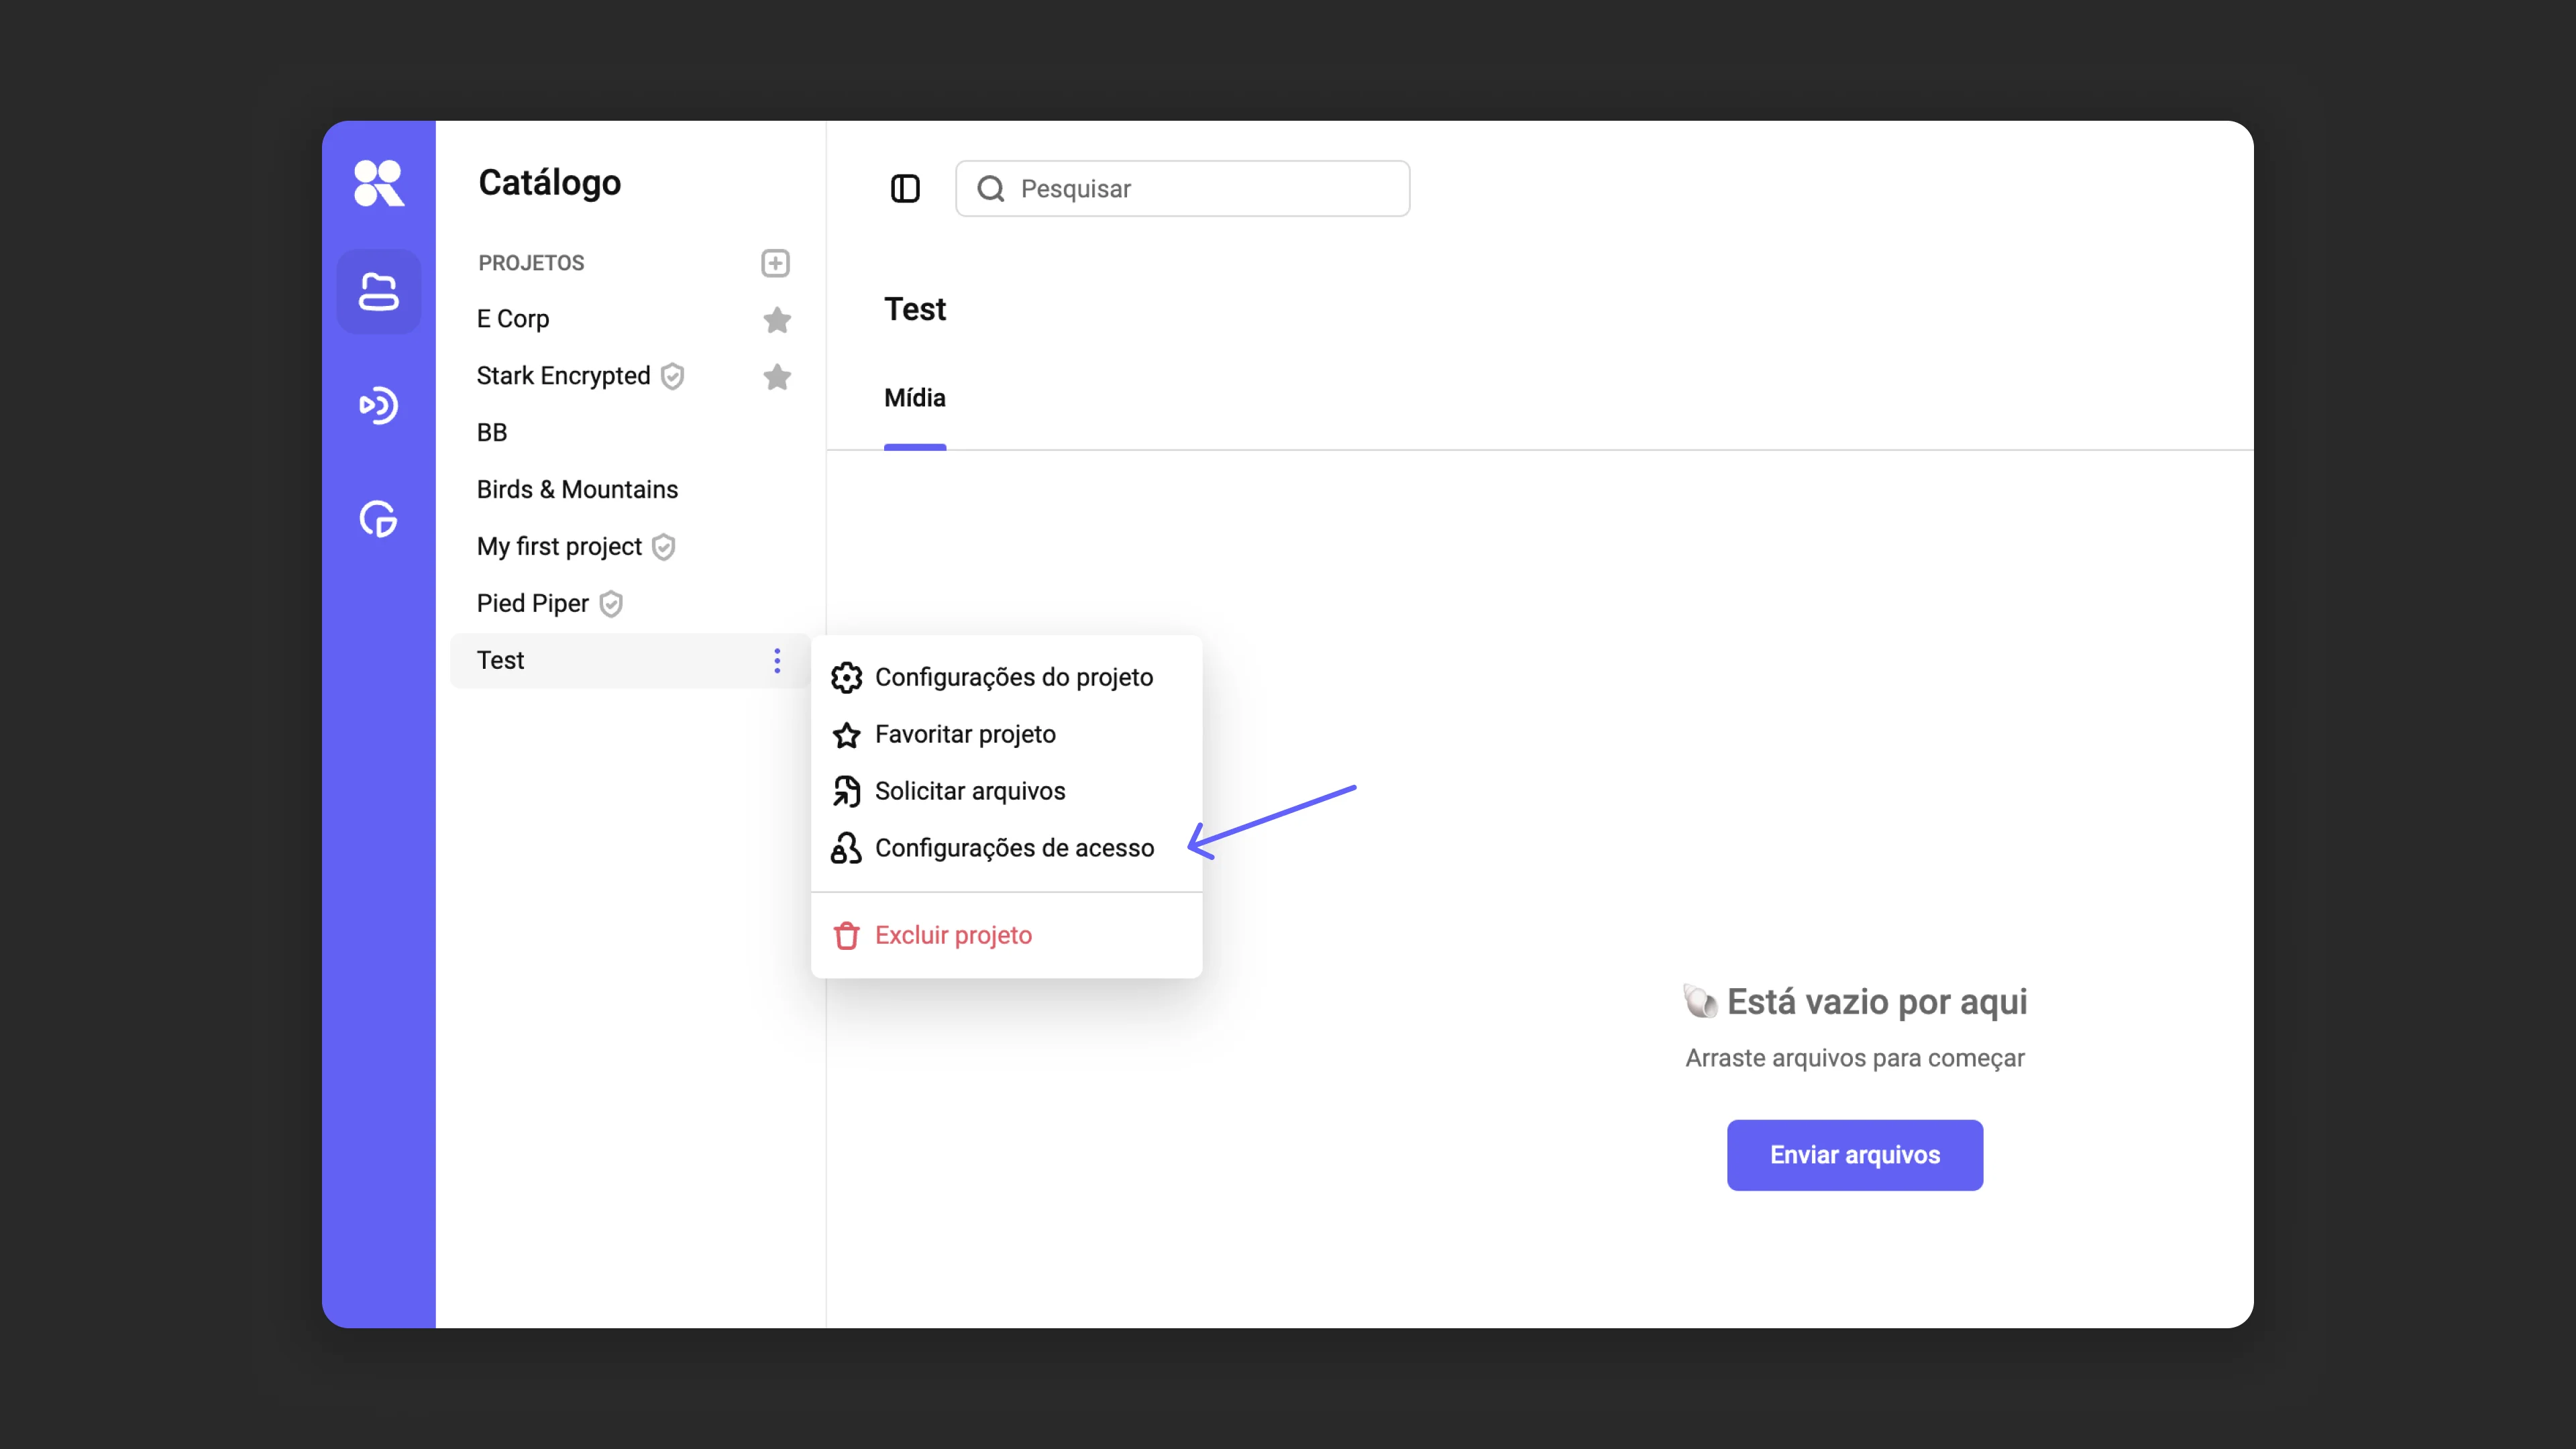Toggle the sidebar panel icon
The image size is (2576, 1449).
pyautogui.click(x=905, y=188)
